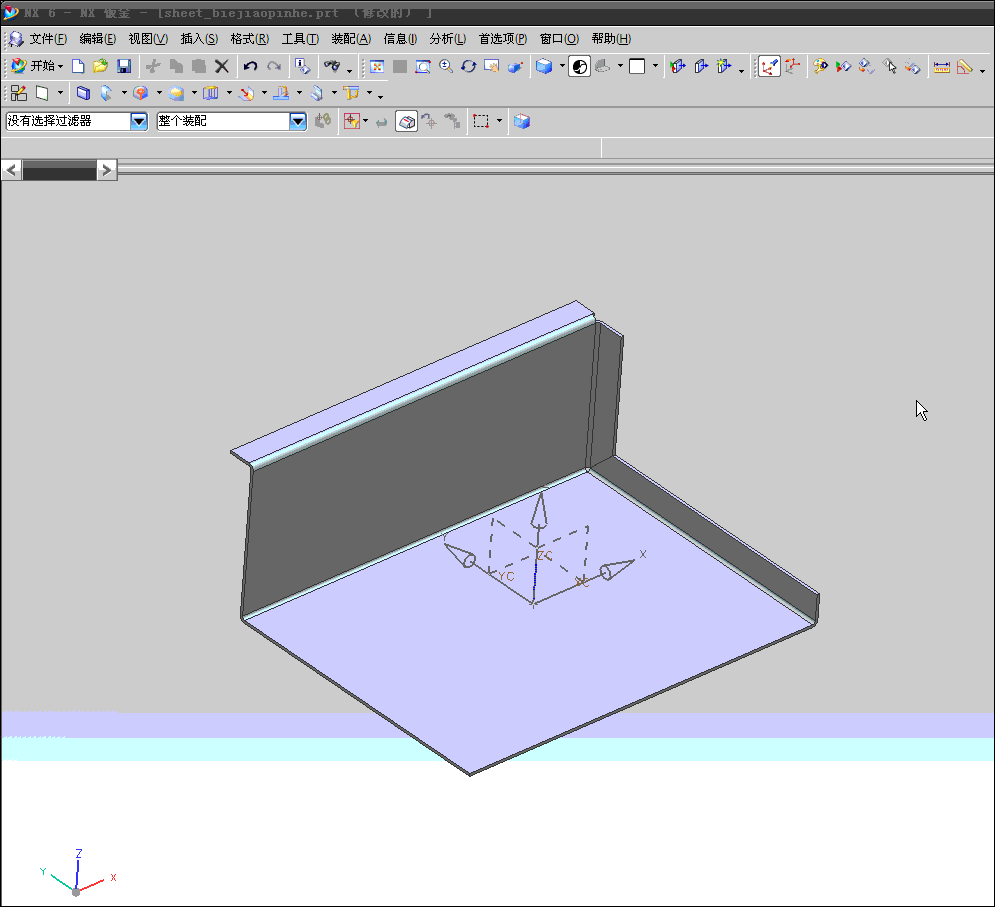Click the red corner feature icon
The width and height of the screenshot is (995, 907).
pos(141,93)
